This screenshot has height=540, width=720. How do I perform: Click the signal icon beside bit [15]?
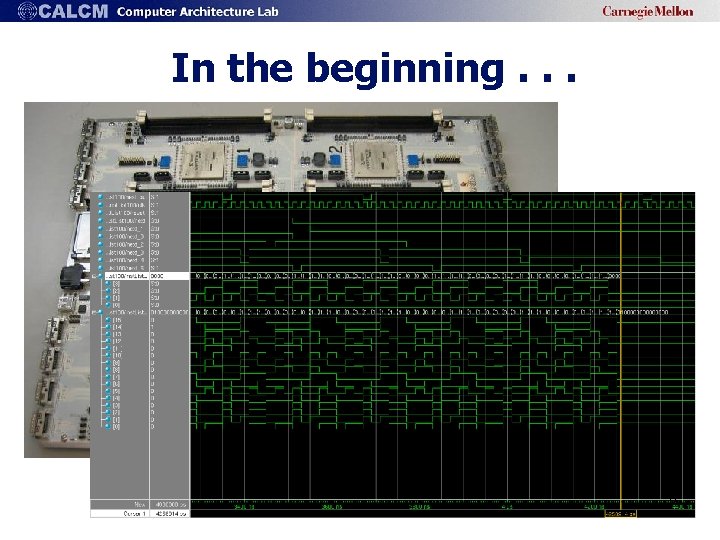click(x=108, y=320)
